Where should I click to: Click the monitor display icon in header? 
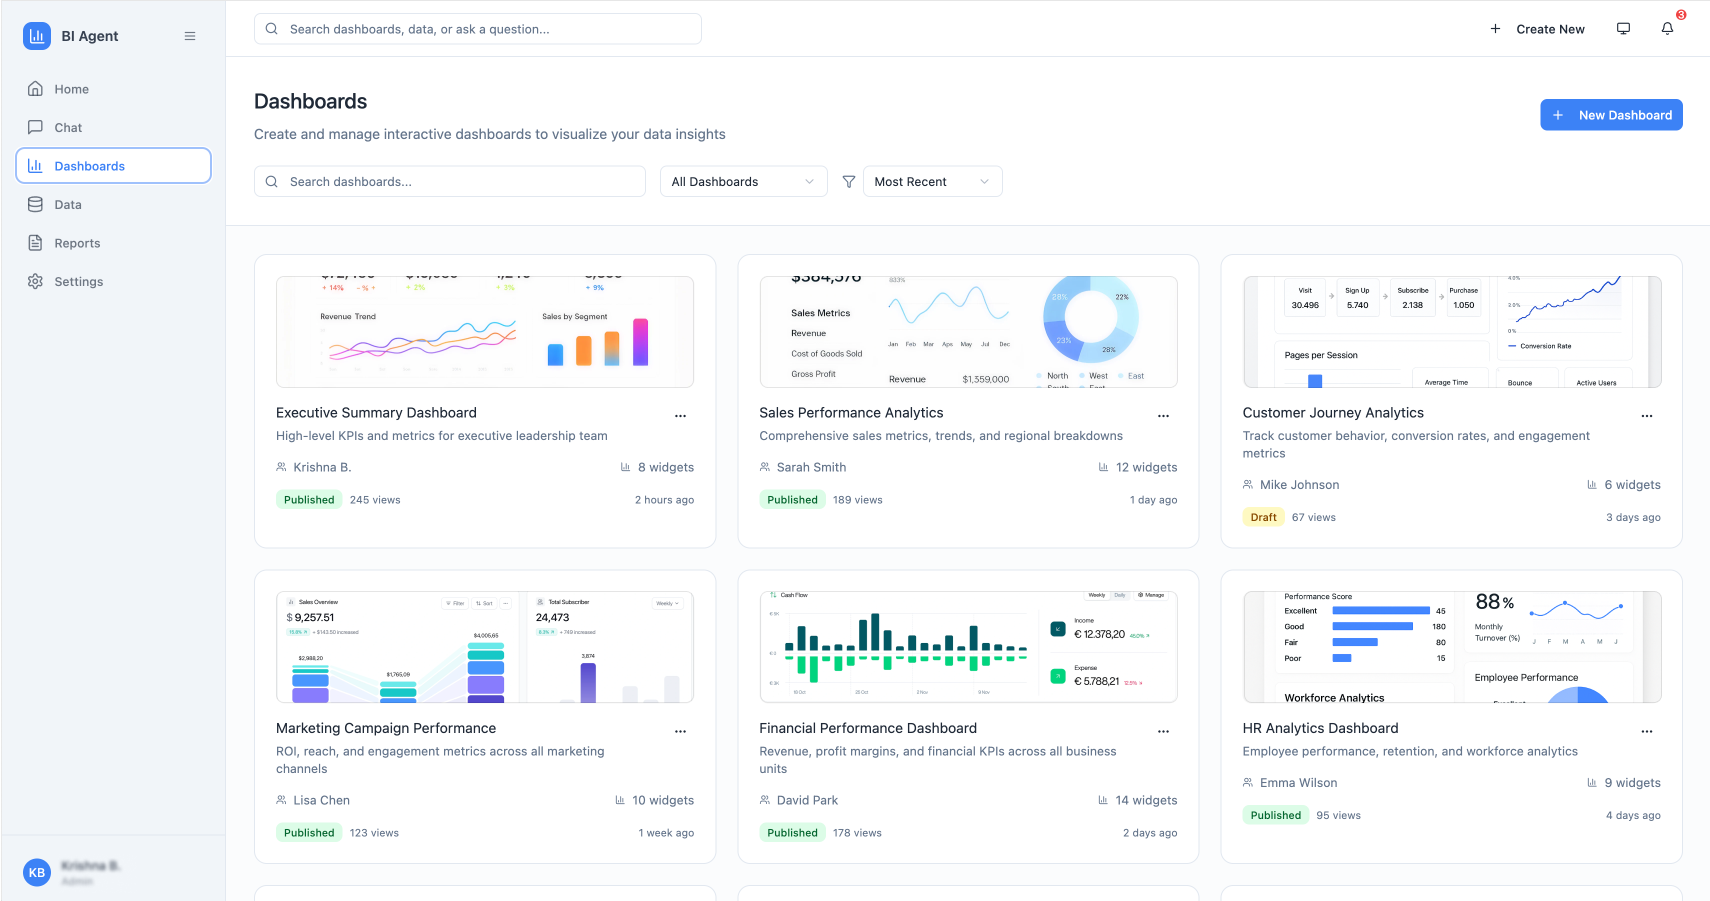pos(1623,29)
